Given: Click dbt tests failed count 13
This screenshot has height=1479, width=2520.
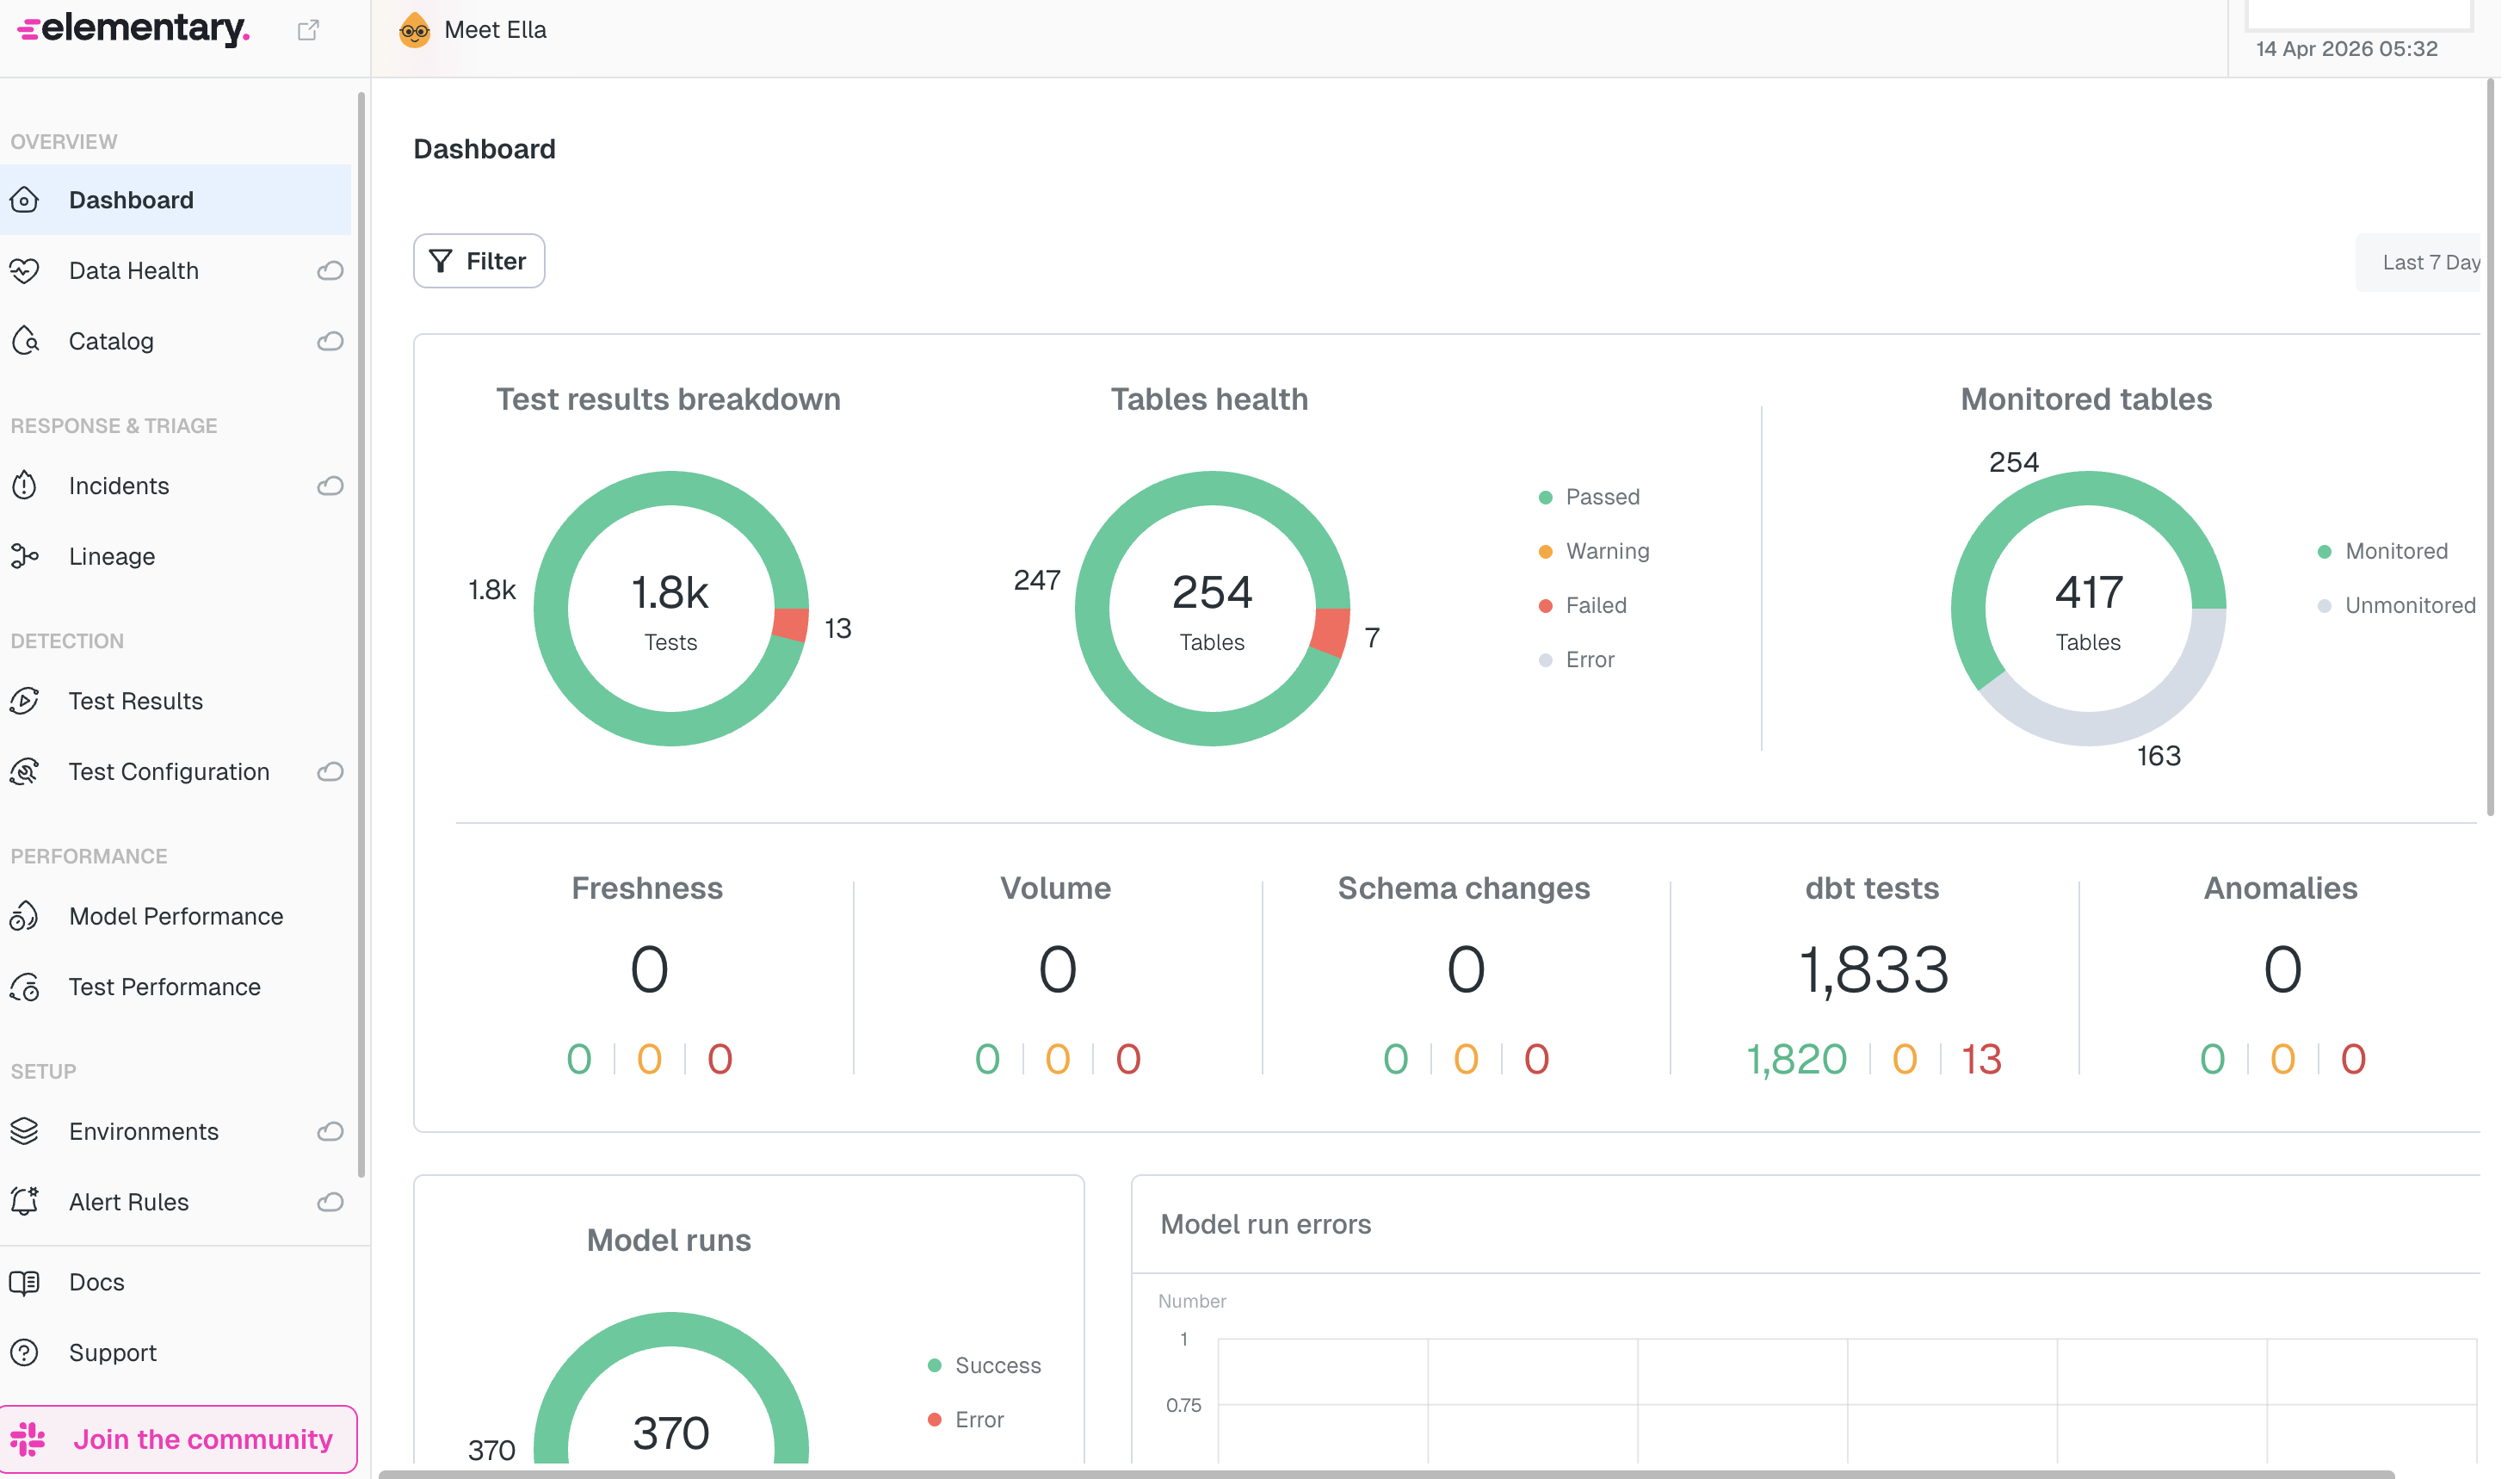Looking at the screenshot, I should 1980,1059.
